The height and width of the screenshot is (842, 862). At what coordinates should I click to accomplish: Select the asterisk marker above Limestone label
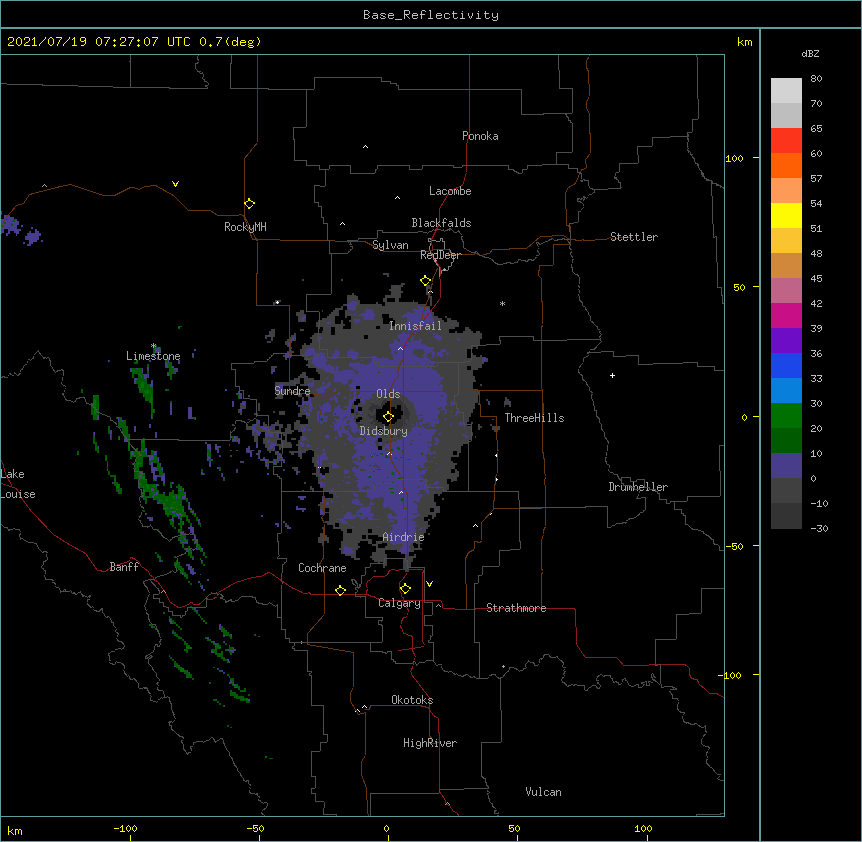153,346
